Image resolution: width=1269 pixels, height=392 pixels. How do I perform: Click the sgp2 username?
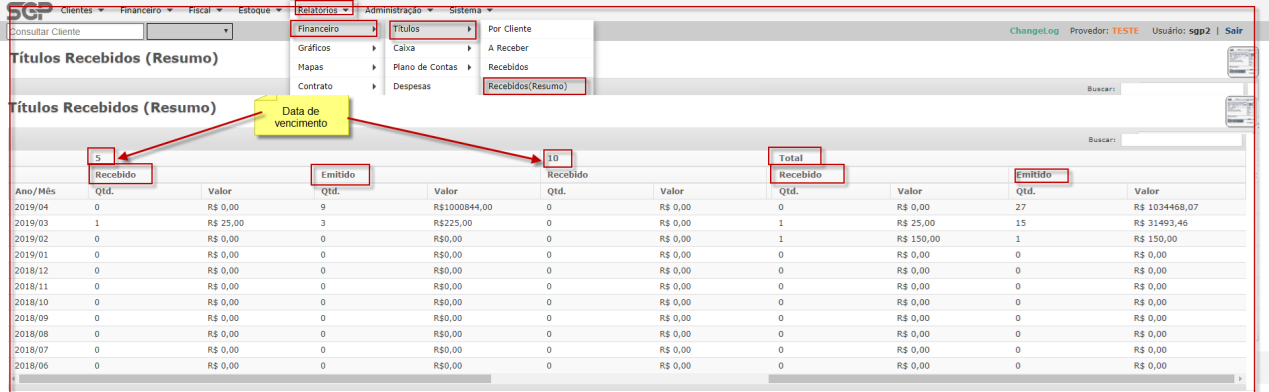1199,31
